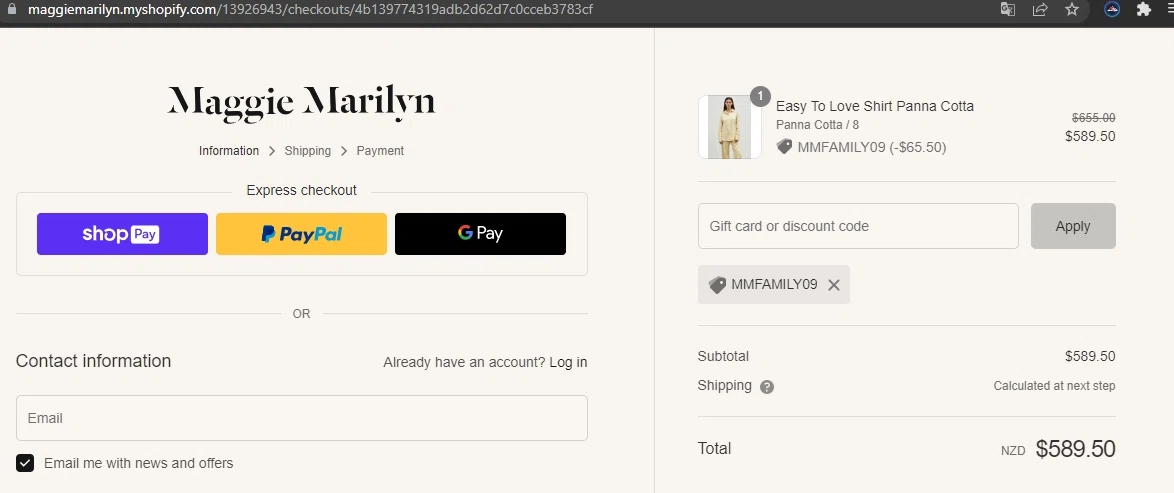
Task: Focus the Email input field
Action: [x=302, y=418]
